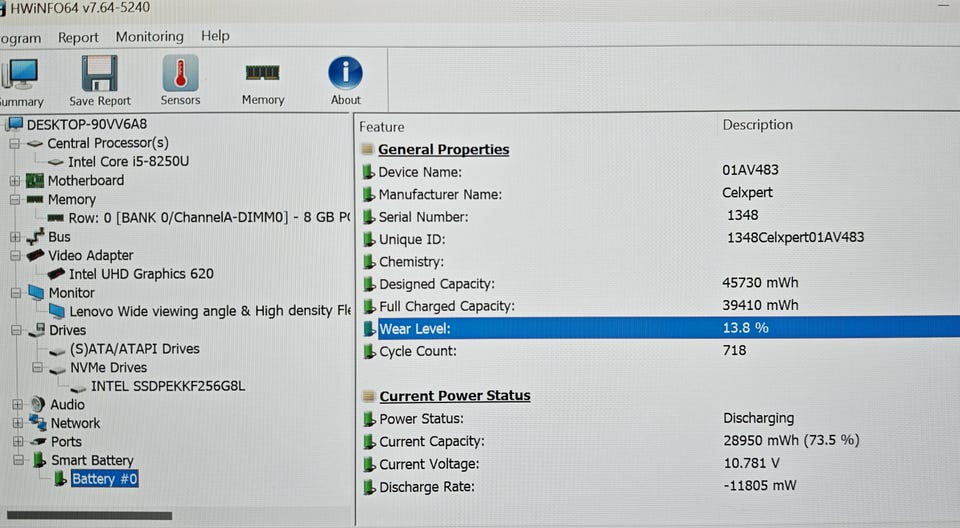Click the Description column header
Viewport: 960px width, 528px height.
757,125
